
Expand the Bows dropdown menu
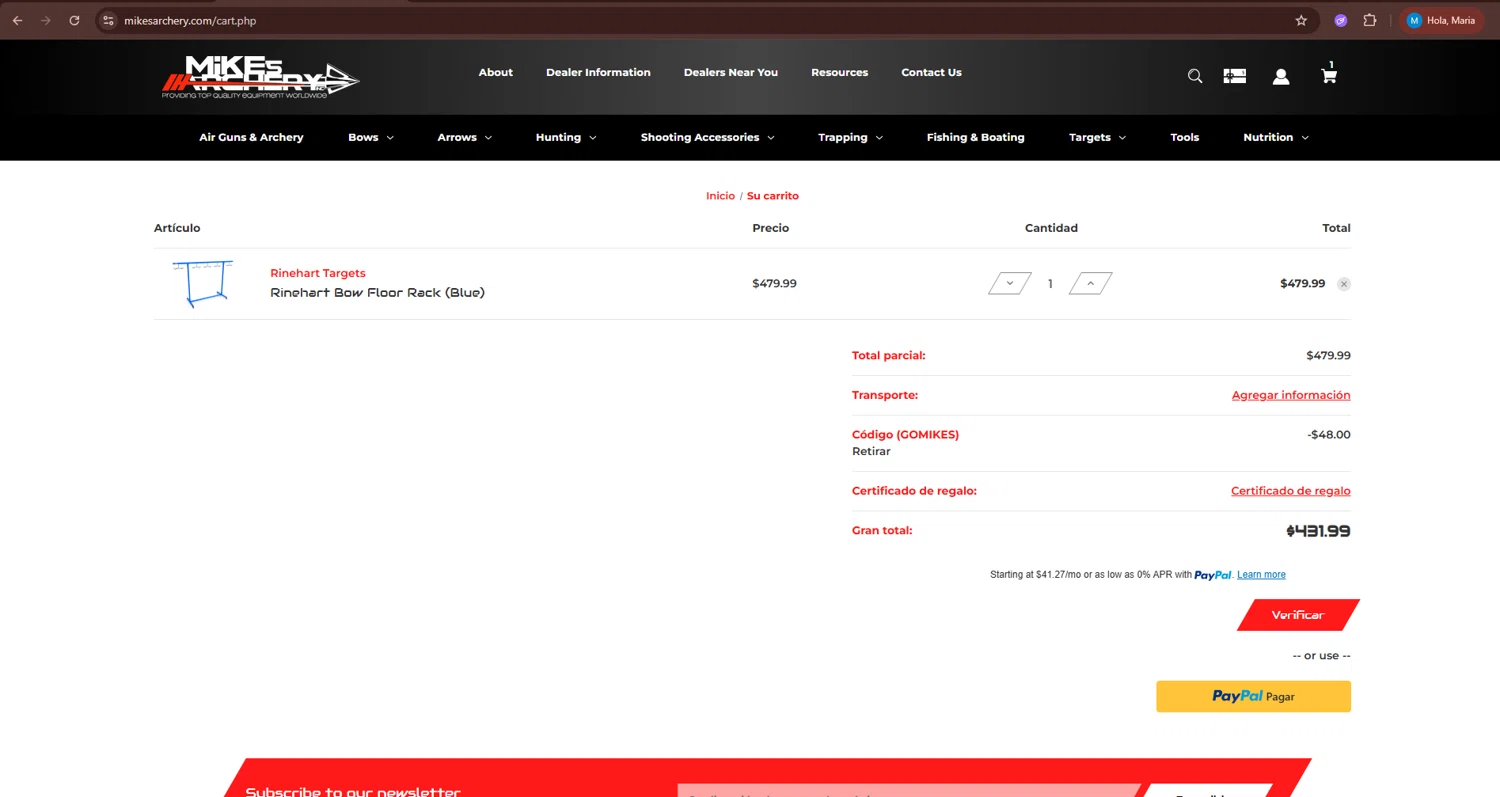point(371,137)
